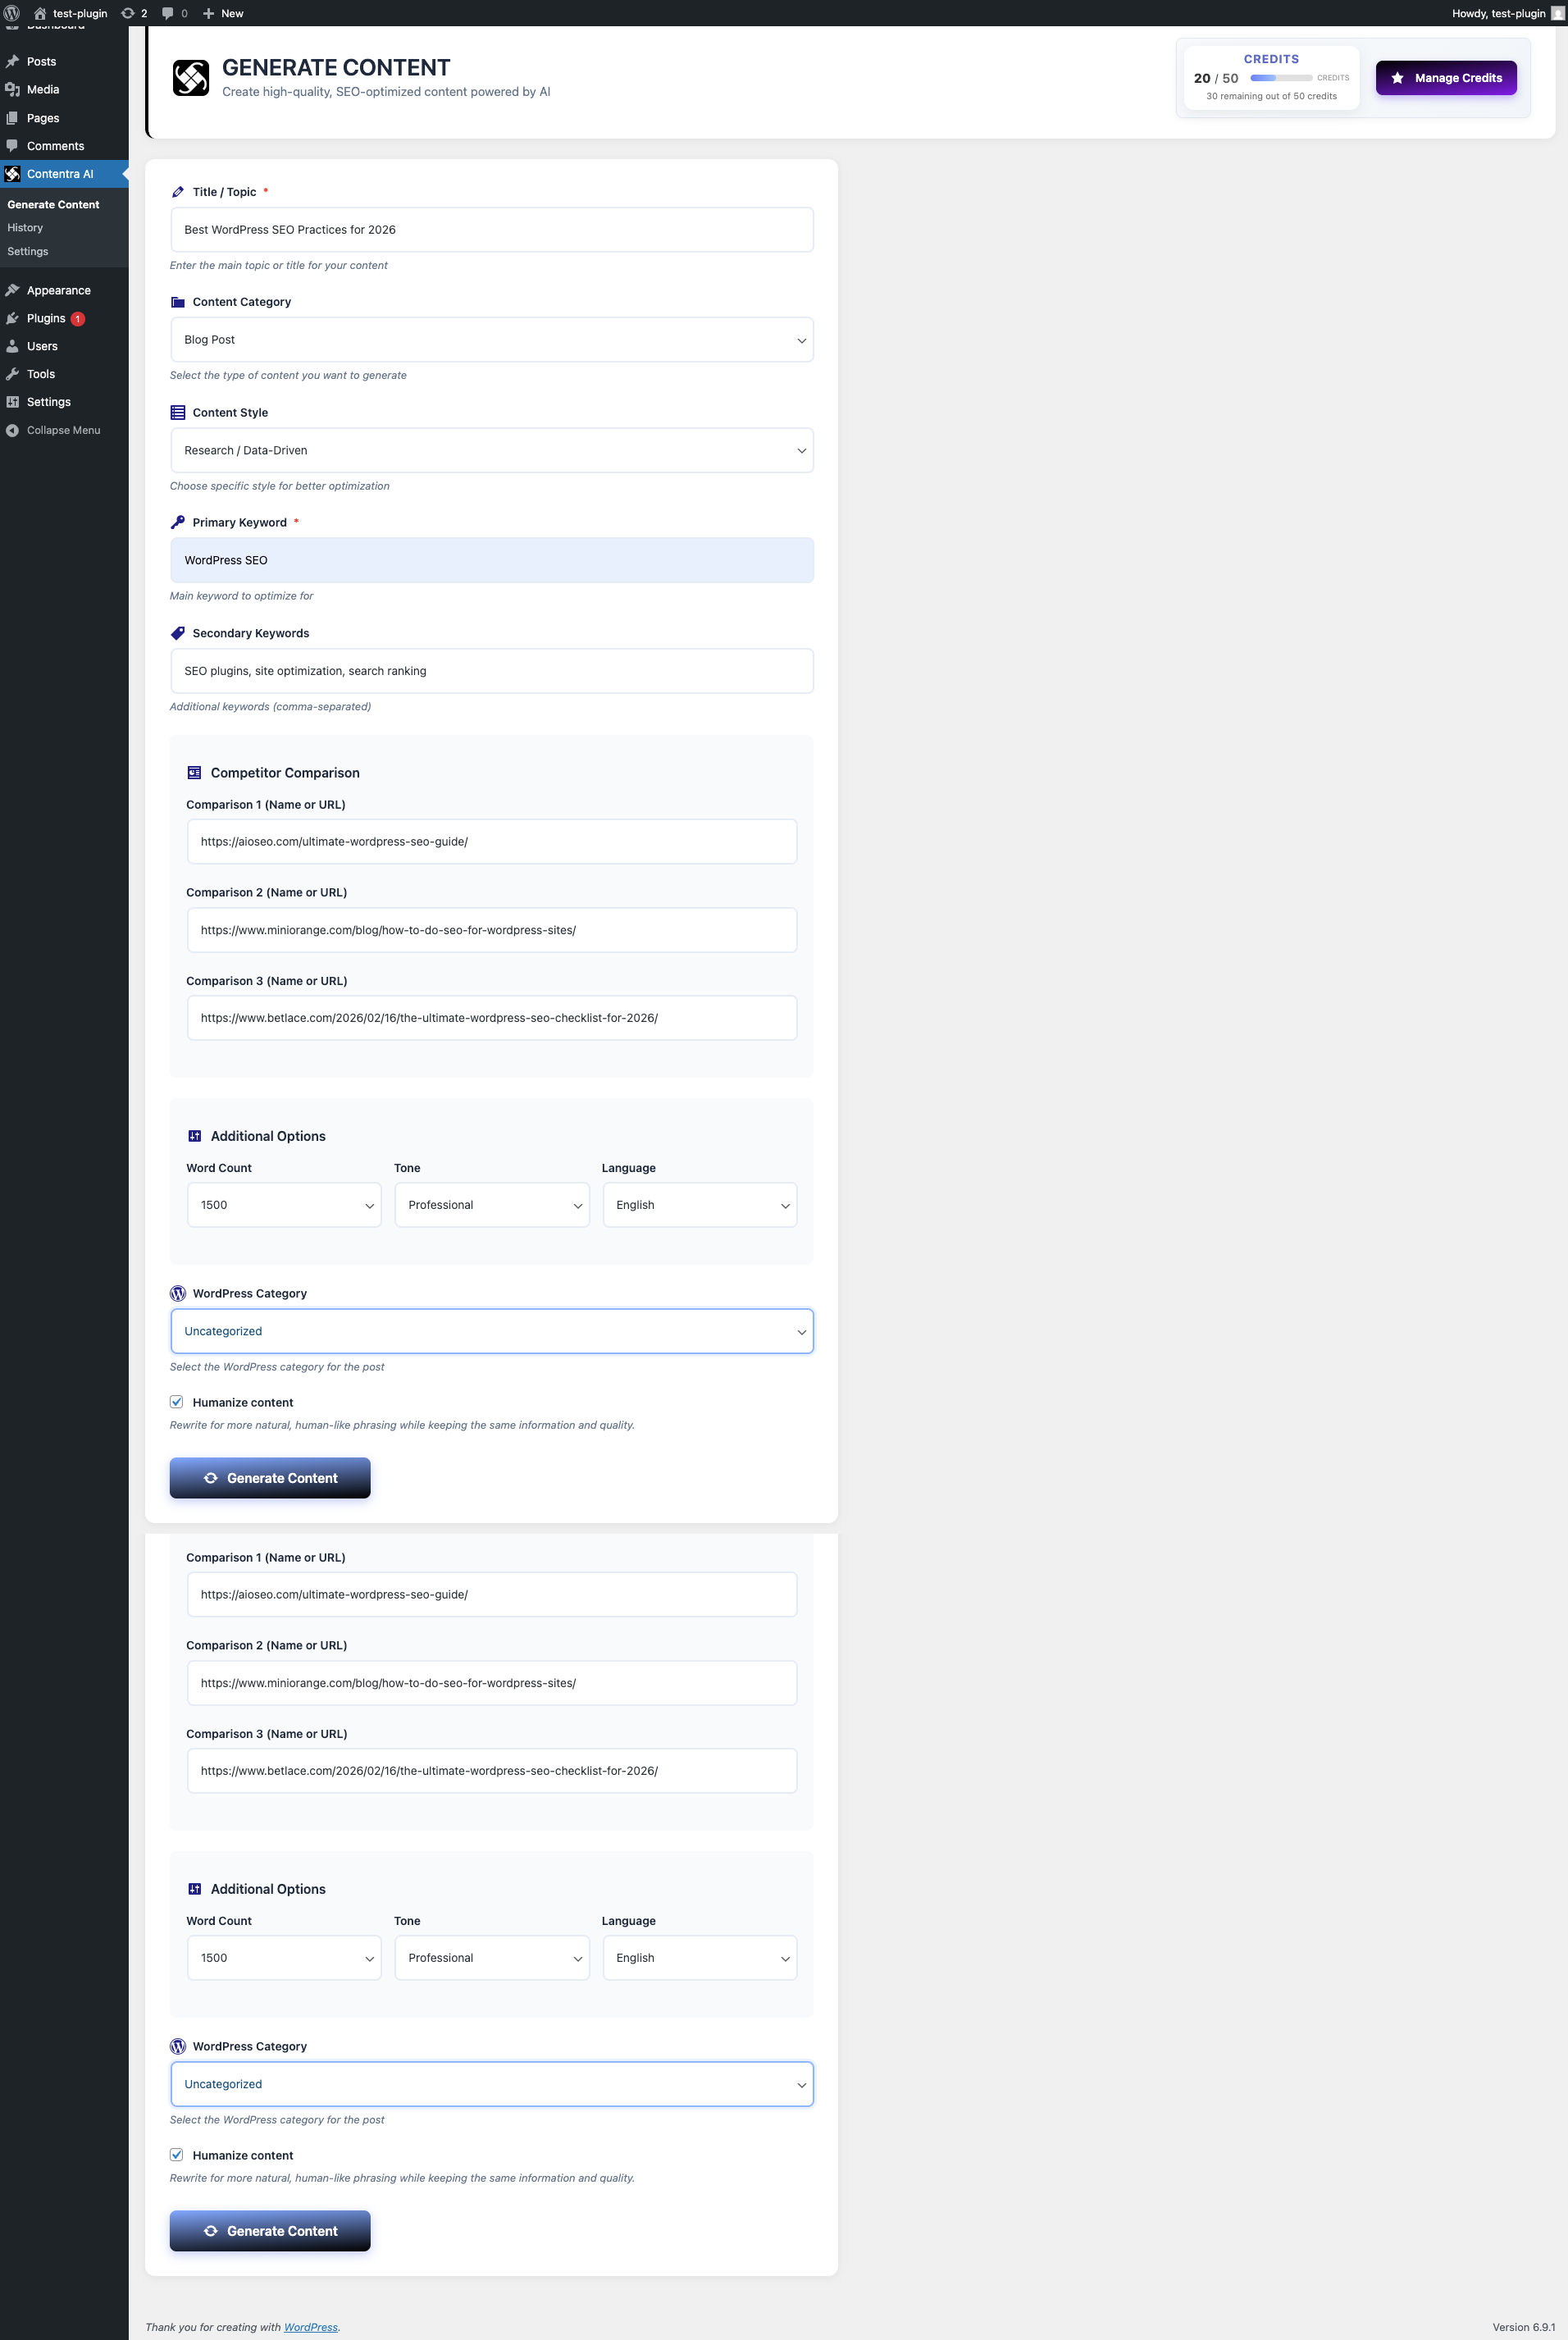This screenshot has height=2340, width=1568.
Task: Click the Media library icon
Action: tap(13, 89)
